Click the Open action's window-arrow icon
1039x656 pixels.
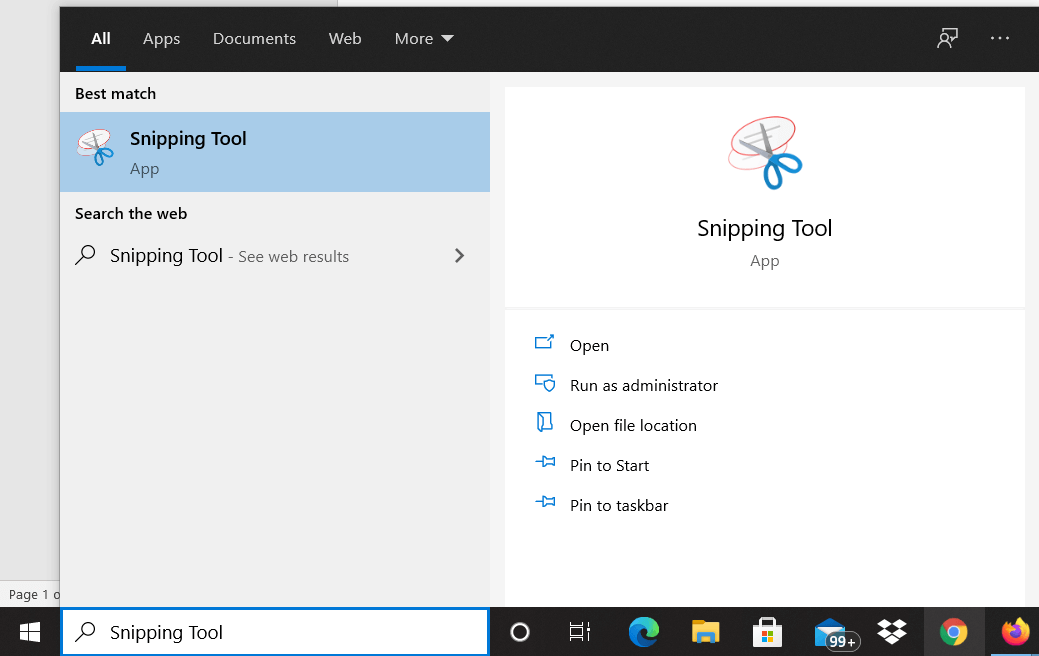545,342
